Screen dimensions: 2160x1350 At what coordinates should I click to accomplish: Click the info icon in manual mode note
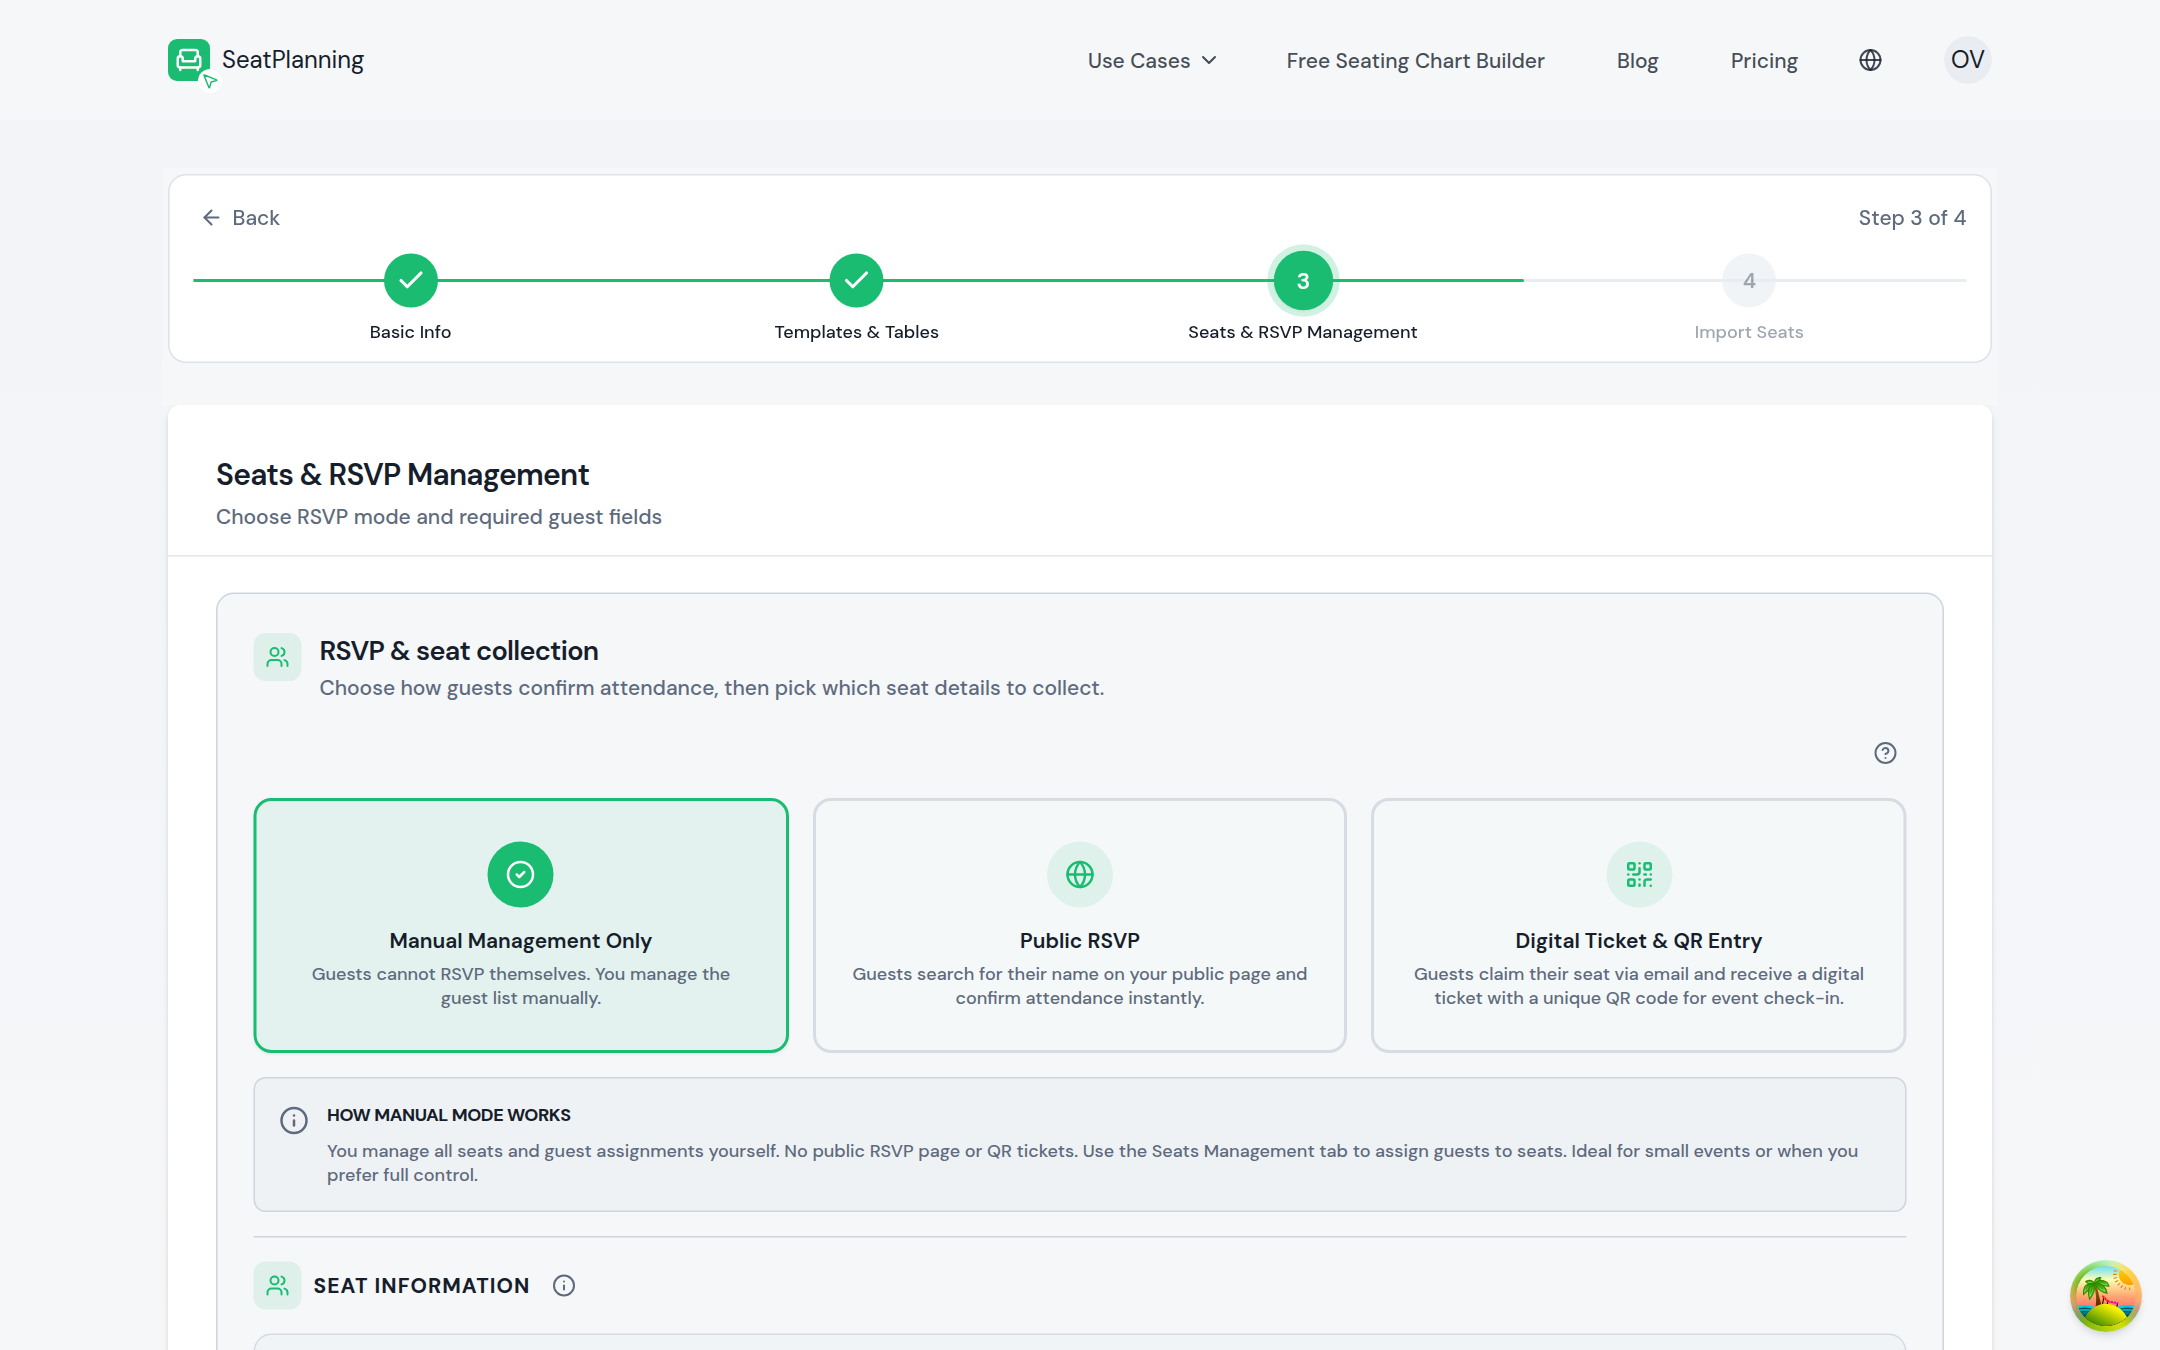coord(294,1120)
